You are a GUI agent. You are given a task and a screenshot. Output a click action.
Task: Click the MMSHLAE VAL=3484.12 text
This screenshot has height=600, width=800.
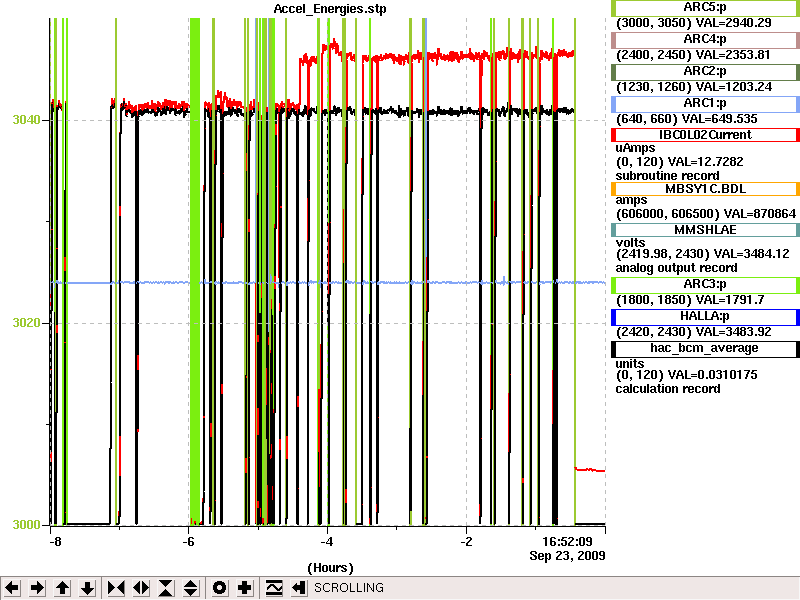tap(752, 254)
